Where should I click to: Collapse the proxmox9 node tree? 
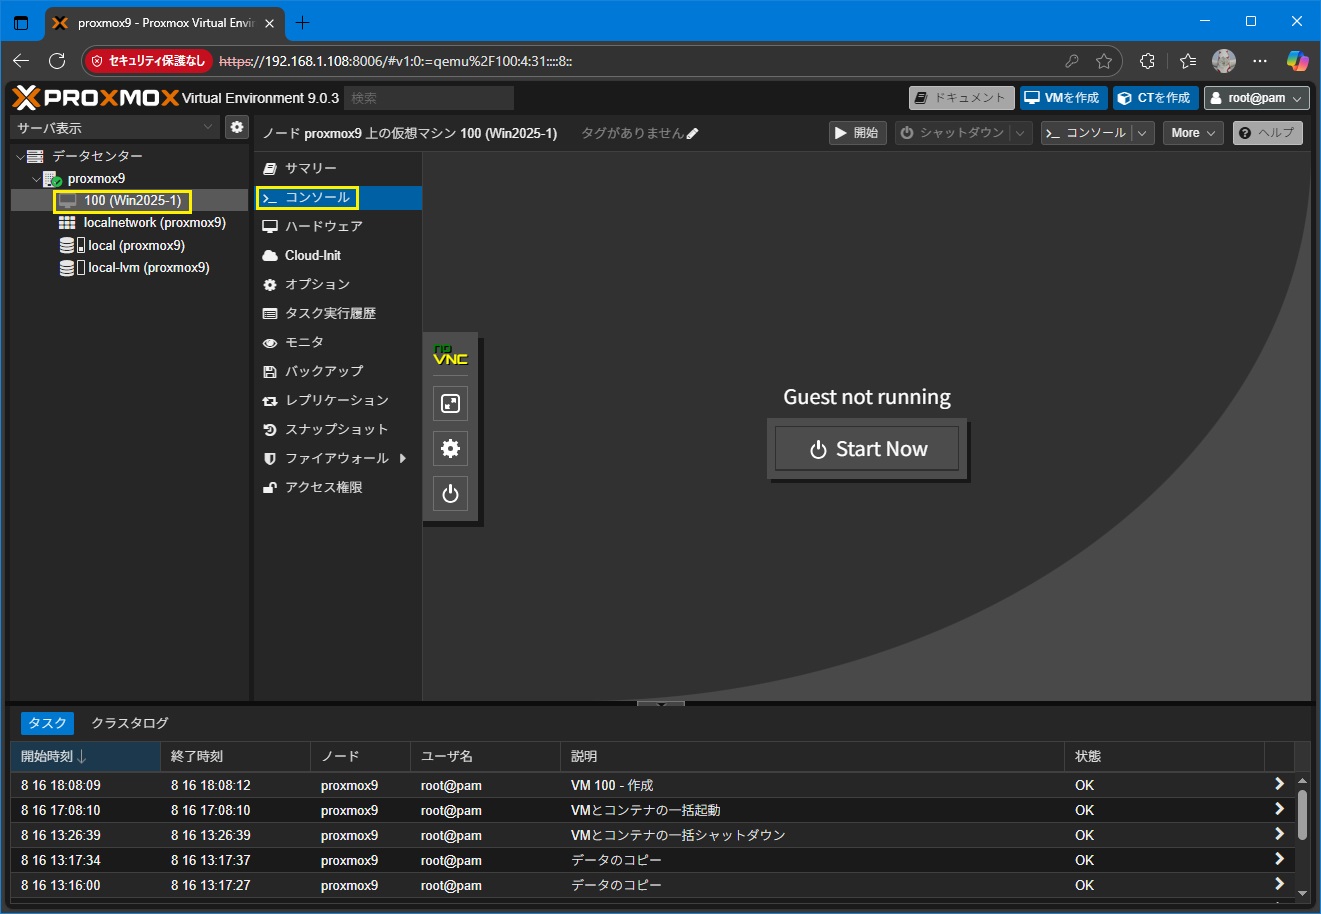[x=36, y=179]
